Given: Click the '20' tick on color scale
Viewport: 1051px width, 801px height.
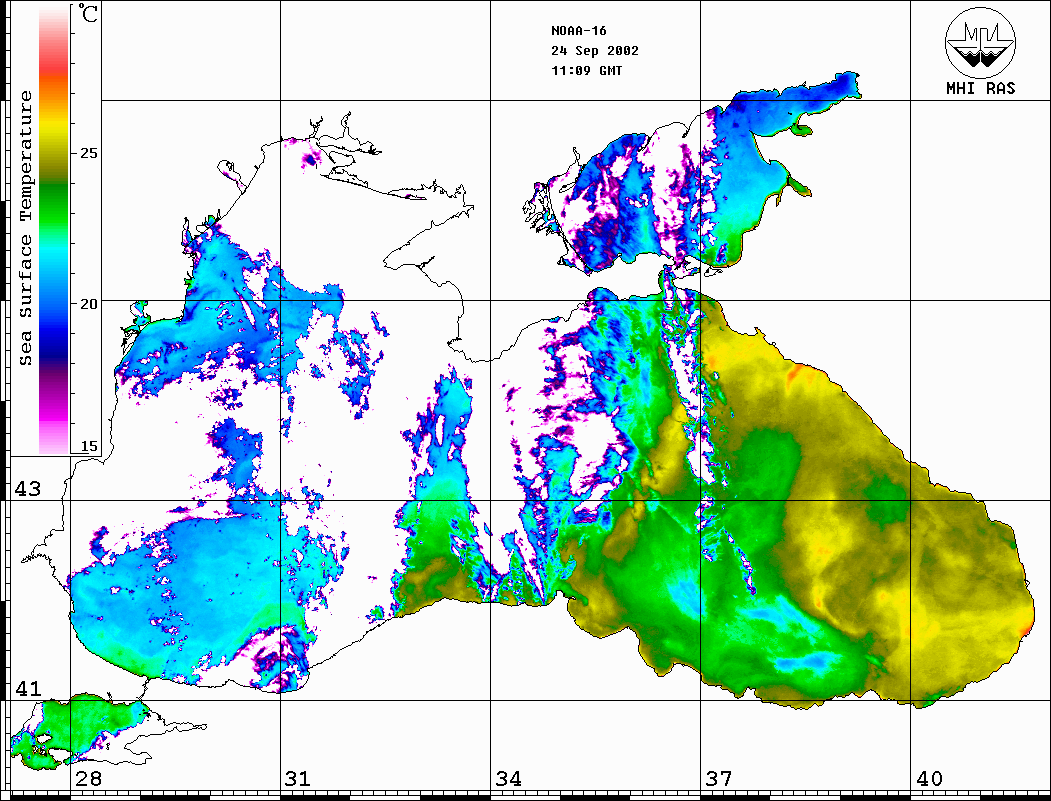Looking at the screenshot, I should click(88, 304).
